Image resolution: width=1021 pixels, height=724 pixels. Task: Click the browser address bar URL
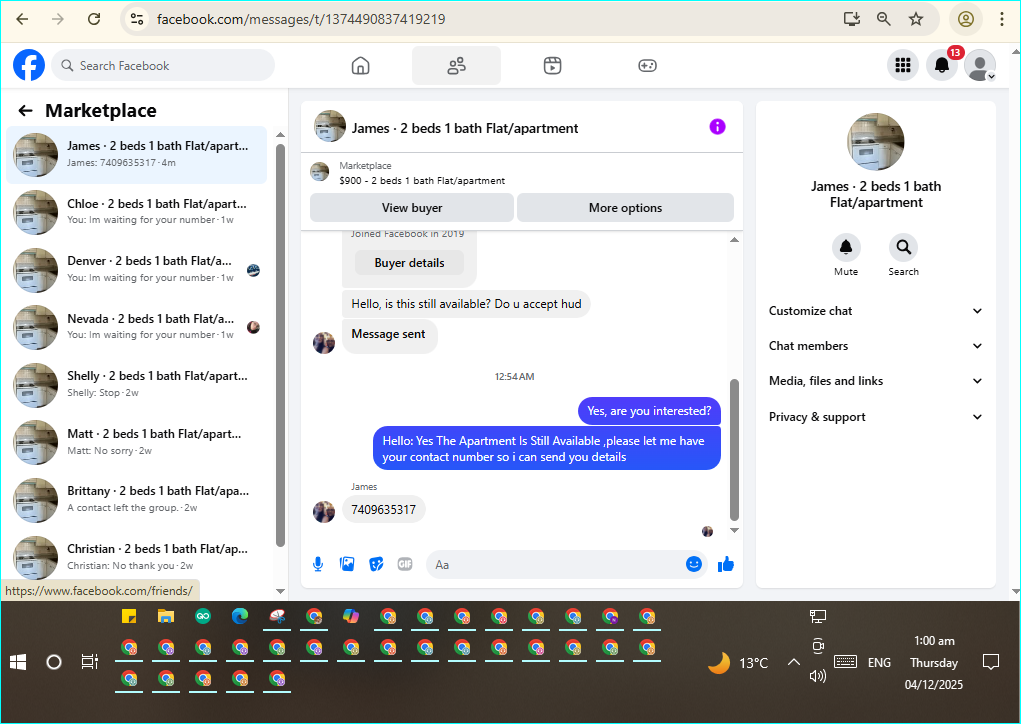(301, 19)
